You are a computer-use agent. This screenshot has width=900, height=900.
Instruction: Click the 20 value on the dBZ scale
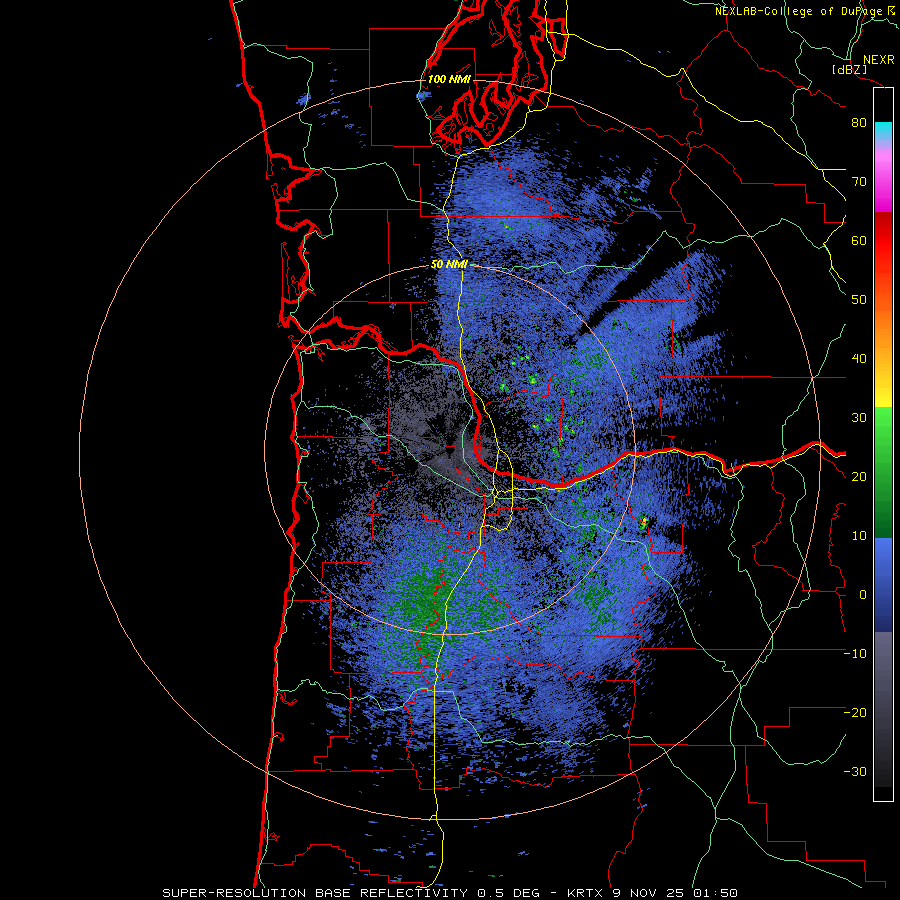[x=859, y=477]
